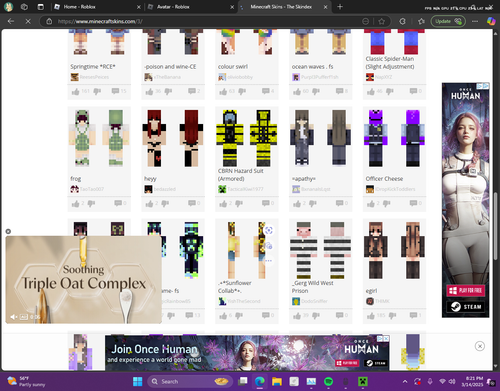Open Edge workspaces icon
The image size is (500, 391).
(x=24, y=7)
